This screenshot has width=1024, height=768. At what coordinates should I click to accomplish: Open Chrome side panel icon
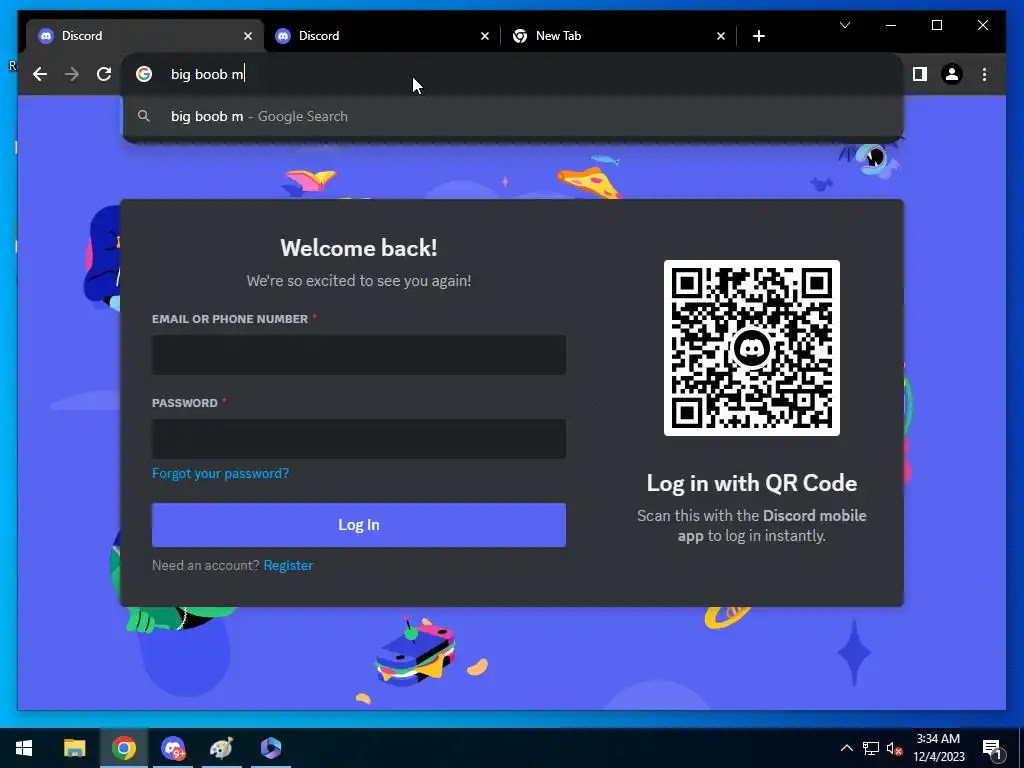[920, 74]
